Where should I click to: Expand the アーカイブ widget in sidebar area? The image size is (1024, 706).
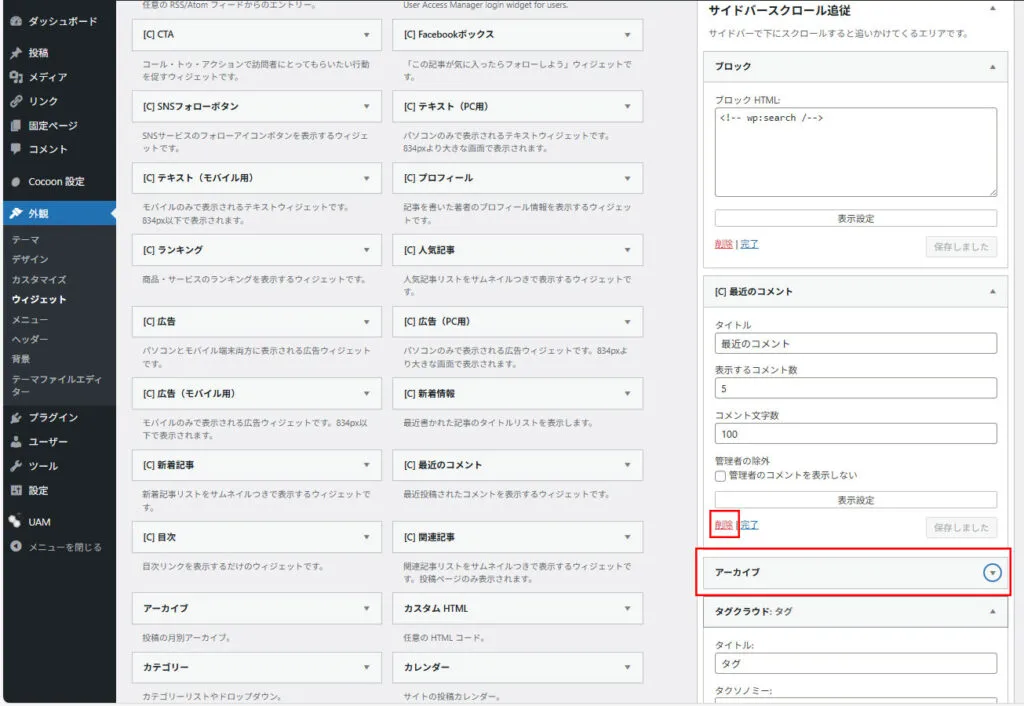991,573
